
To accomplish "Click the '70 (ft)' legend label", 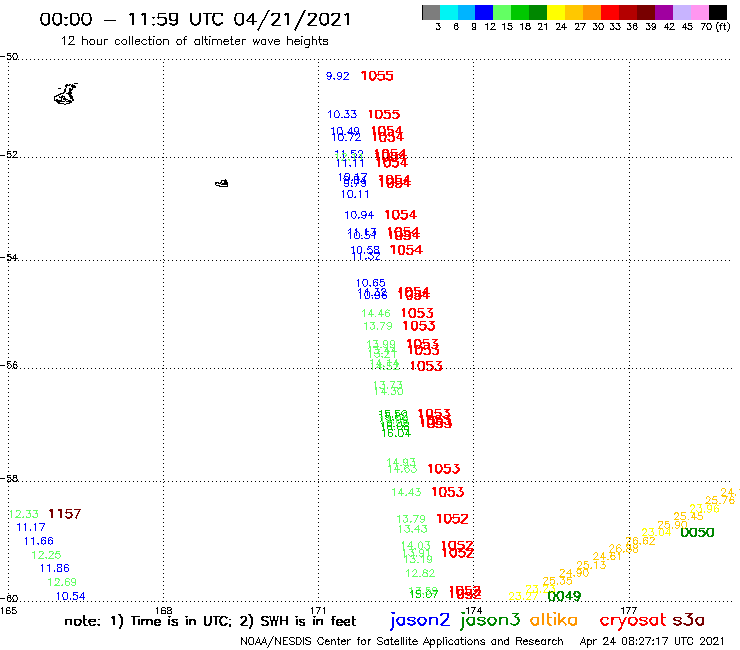I will tap(715, 27).
